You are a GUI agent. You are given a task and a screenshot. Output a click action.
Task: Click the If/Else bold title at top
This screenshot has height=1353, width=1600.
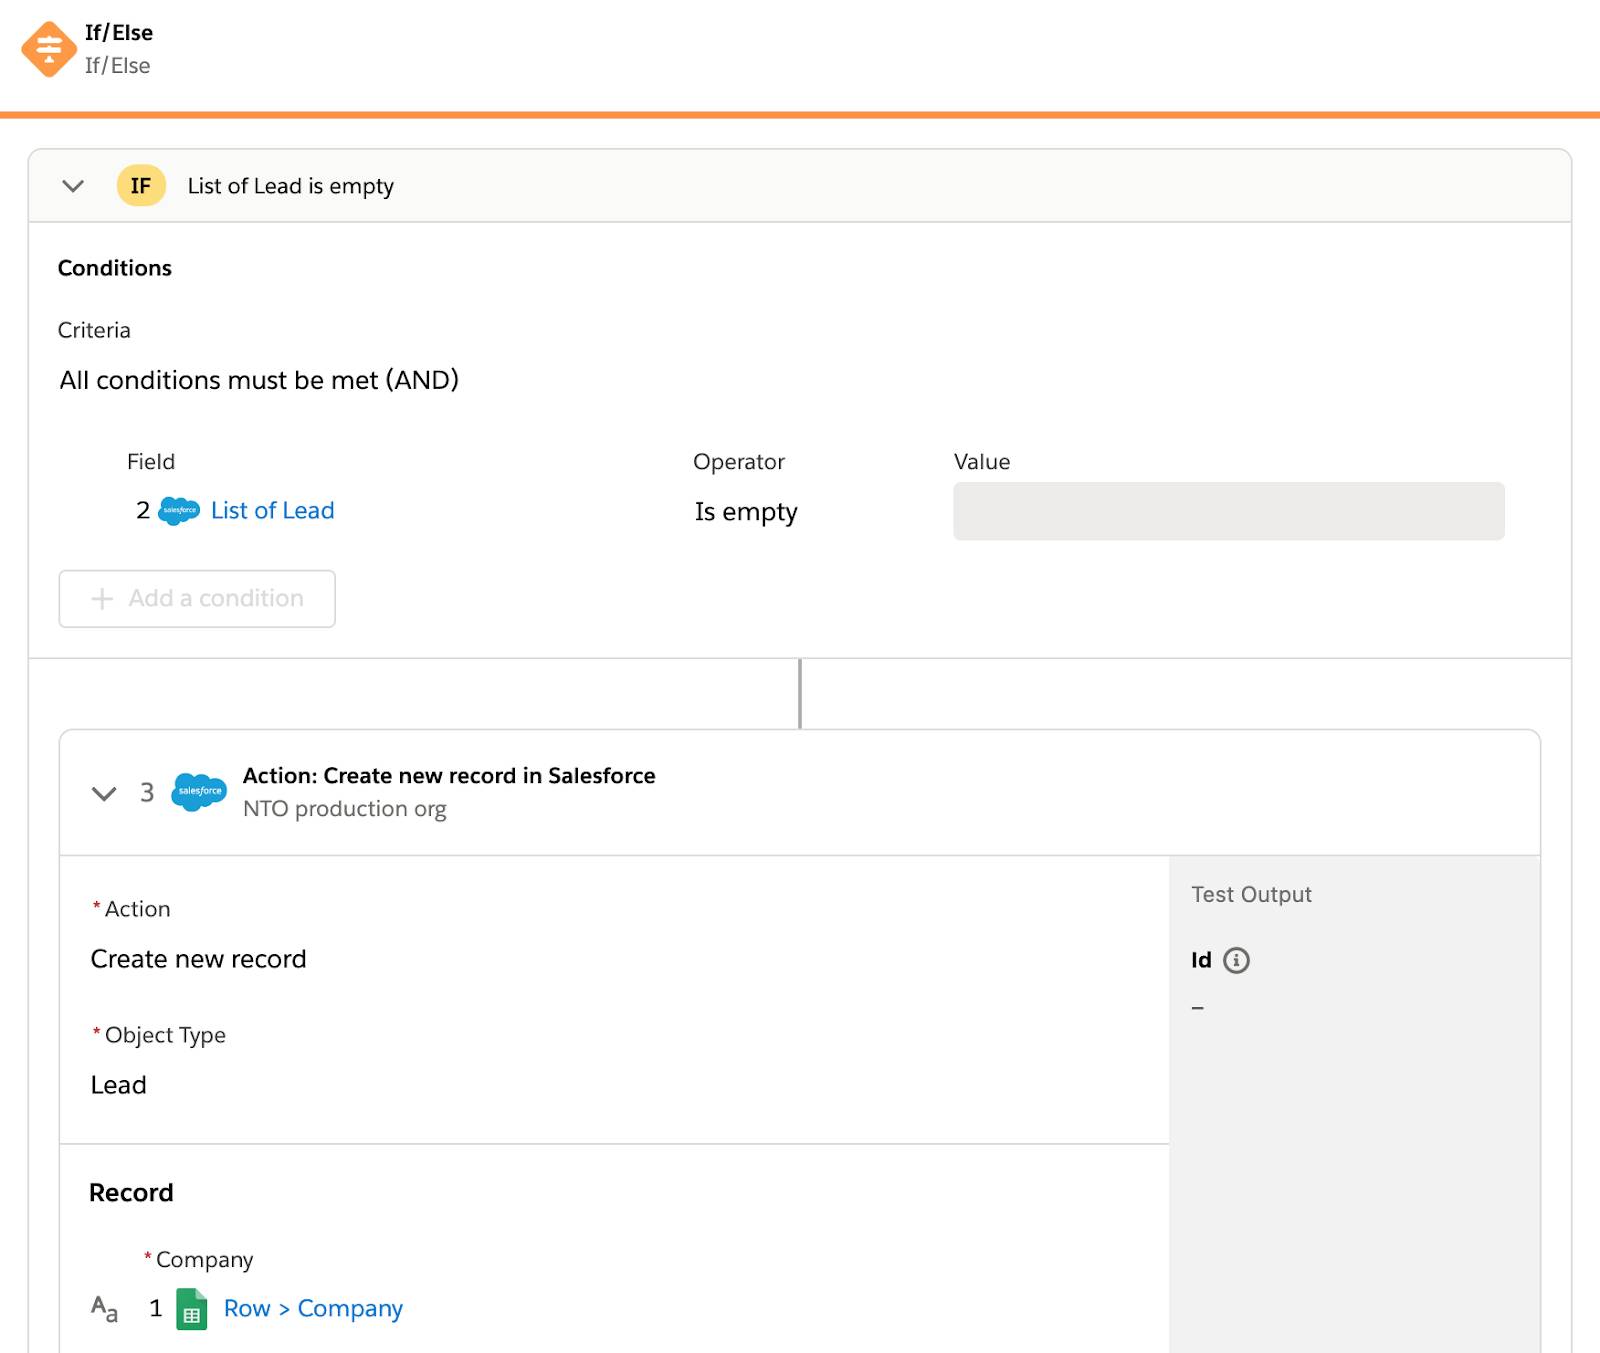click(119, 33)
